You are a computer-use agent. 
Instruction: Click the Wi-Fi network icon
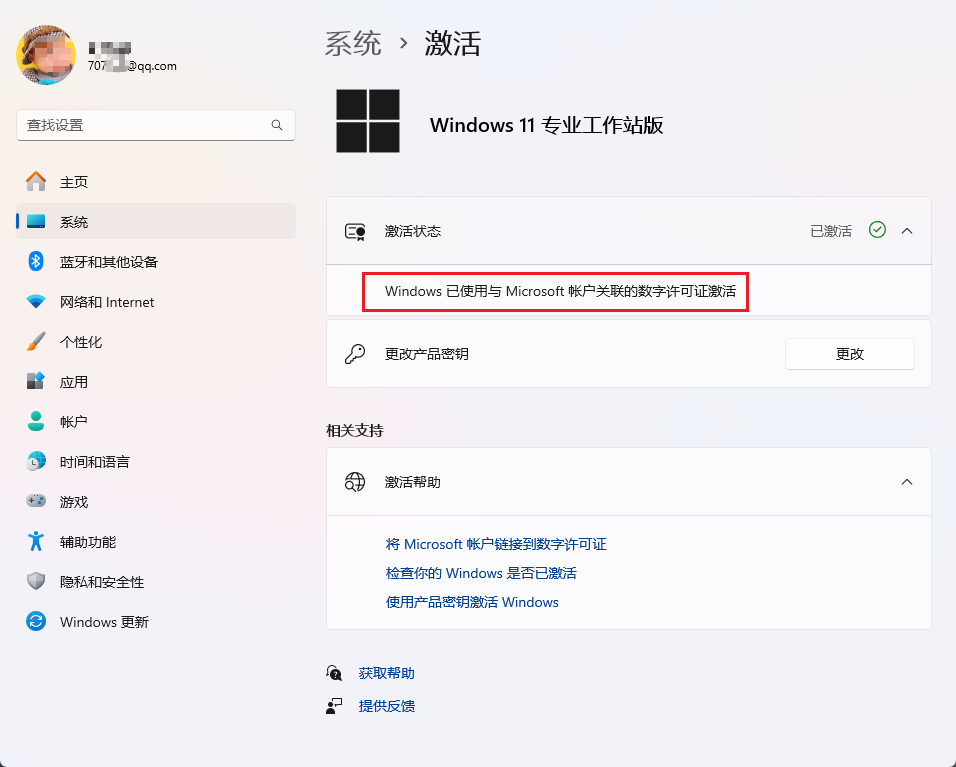36,302
